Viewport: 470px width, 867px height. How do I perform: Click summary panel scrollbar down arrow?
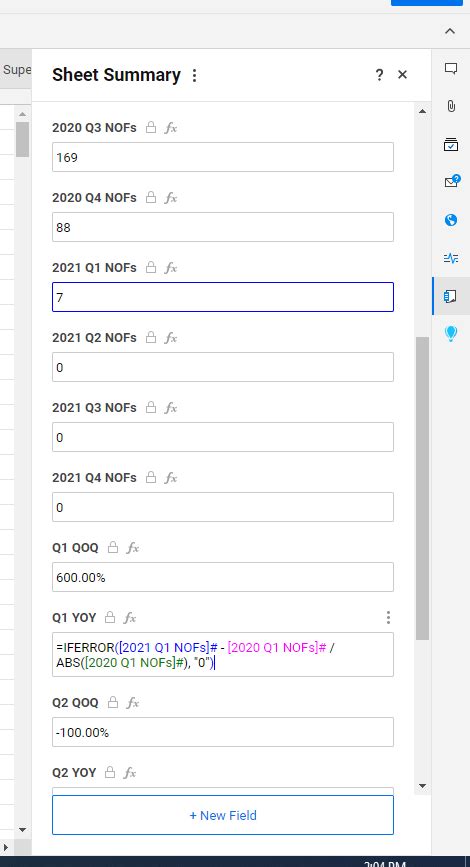422,786
